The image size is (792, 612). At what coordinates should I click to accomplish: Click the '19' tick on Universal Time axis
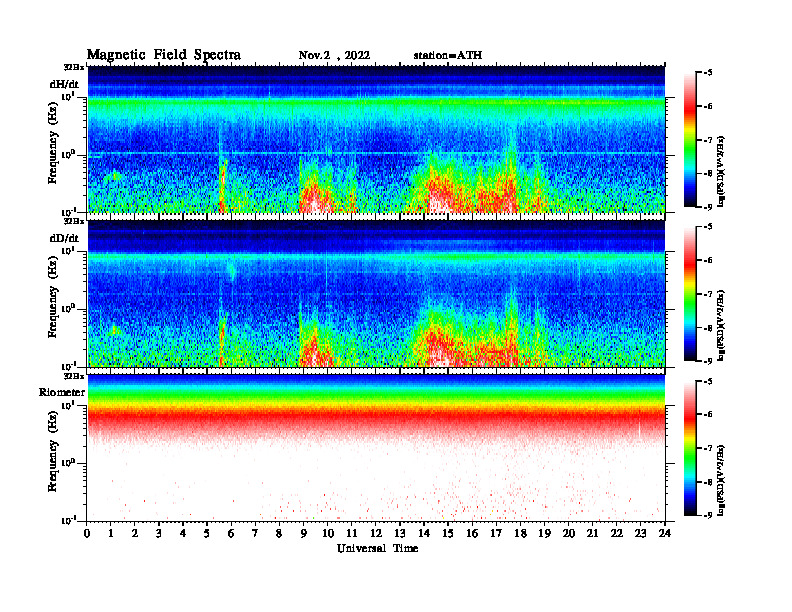pos(544,534)
